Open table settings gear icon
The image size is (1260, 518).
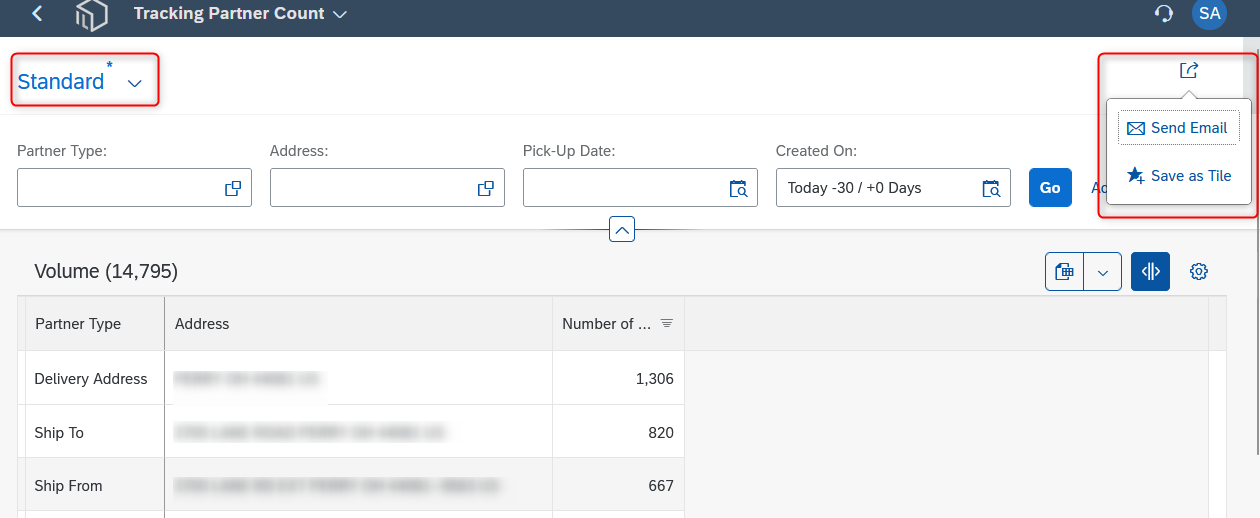pyautogui.click(x=1199, y=271)
